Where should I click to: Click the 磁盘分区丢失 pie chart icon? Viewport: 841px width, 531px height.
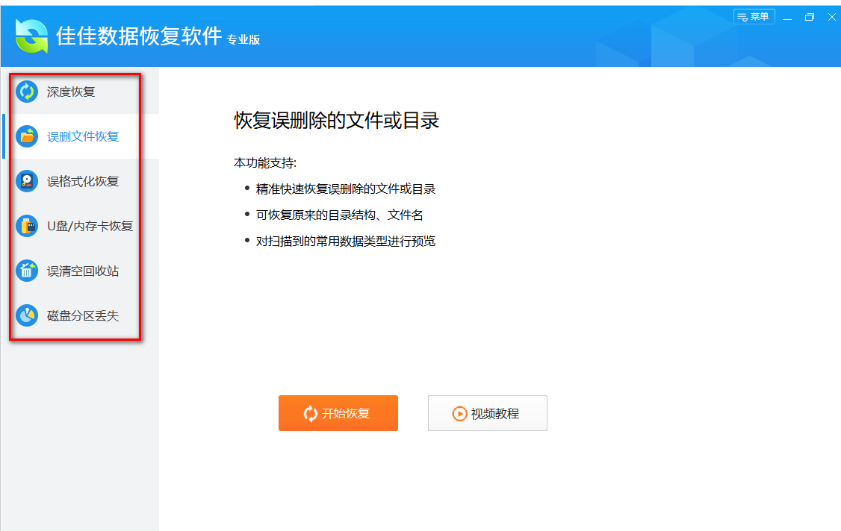pyautogui.click(x=27, y=315)
